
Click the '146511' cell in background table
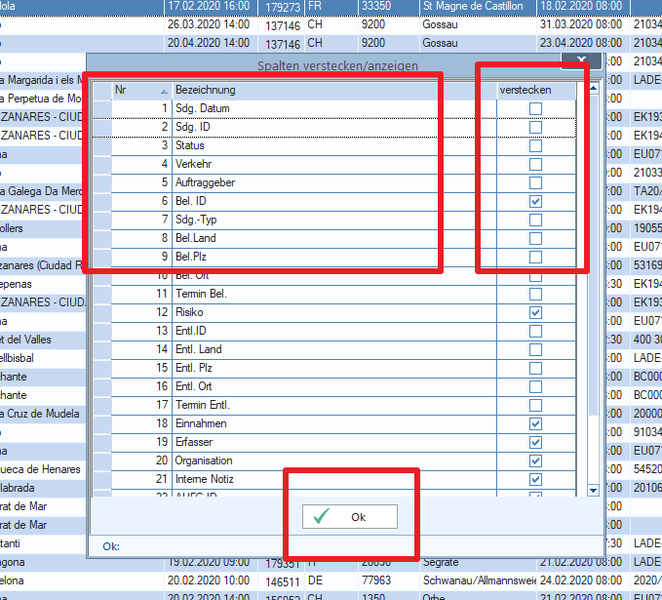point(282,581)
